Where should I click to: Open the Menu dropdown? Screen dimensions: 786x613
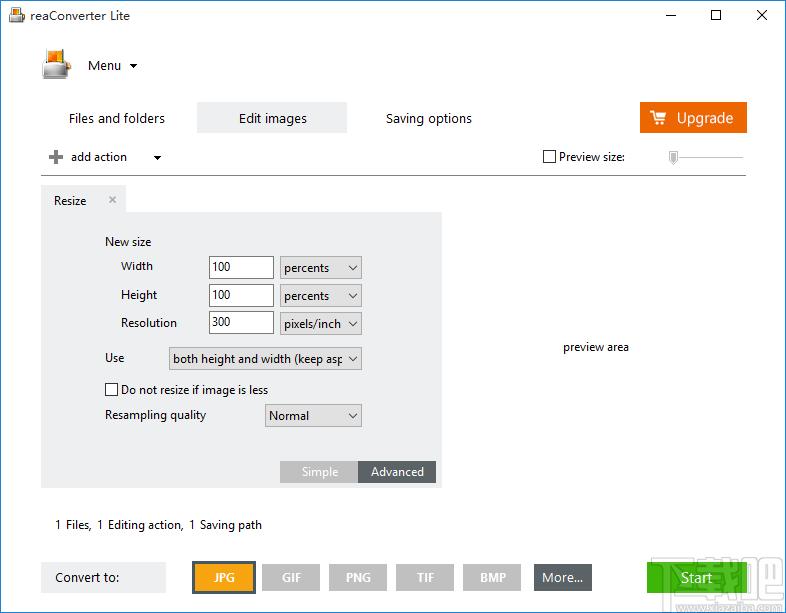coord(112,66)
